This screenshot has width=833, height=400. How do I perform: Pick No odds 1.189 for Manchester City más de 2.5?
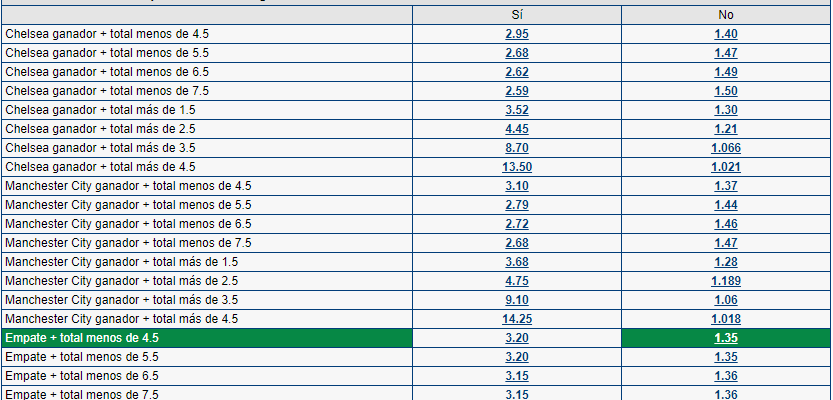[726, 281]
